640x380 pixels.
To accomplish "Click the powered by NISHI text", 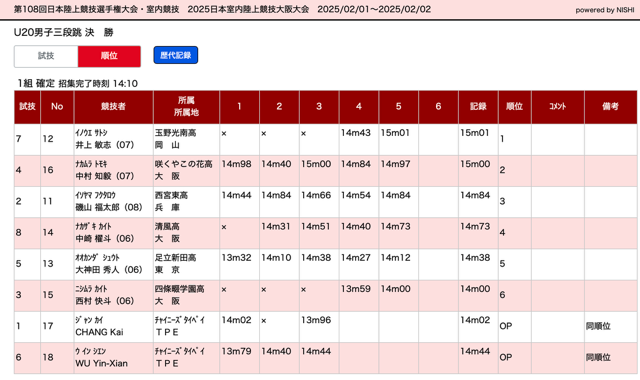I will [x=604, y=10].
